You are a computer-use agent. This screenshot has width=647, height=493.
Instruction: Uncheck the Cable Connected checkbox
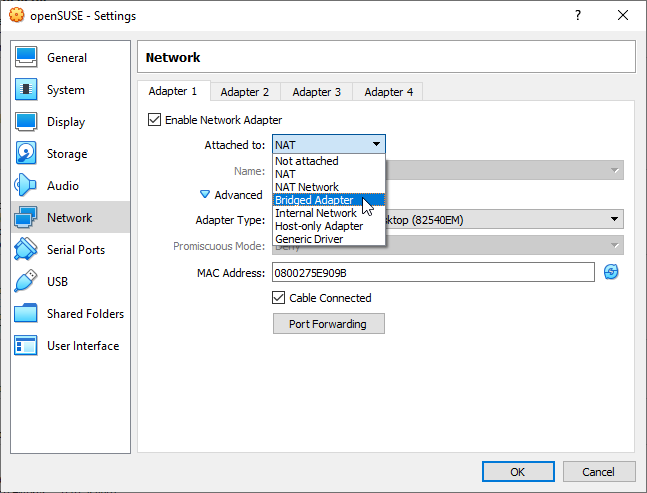(x=280, y=298)
